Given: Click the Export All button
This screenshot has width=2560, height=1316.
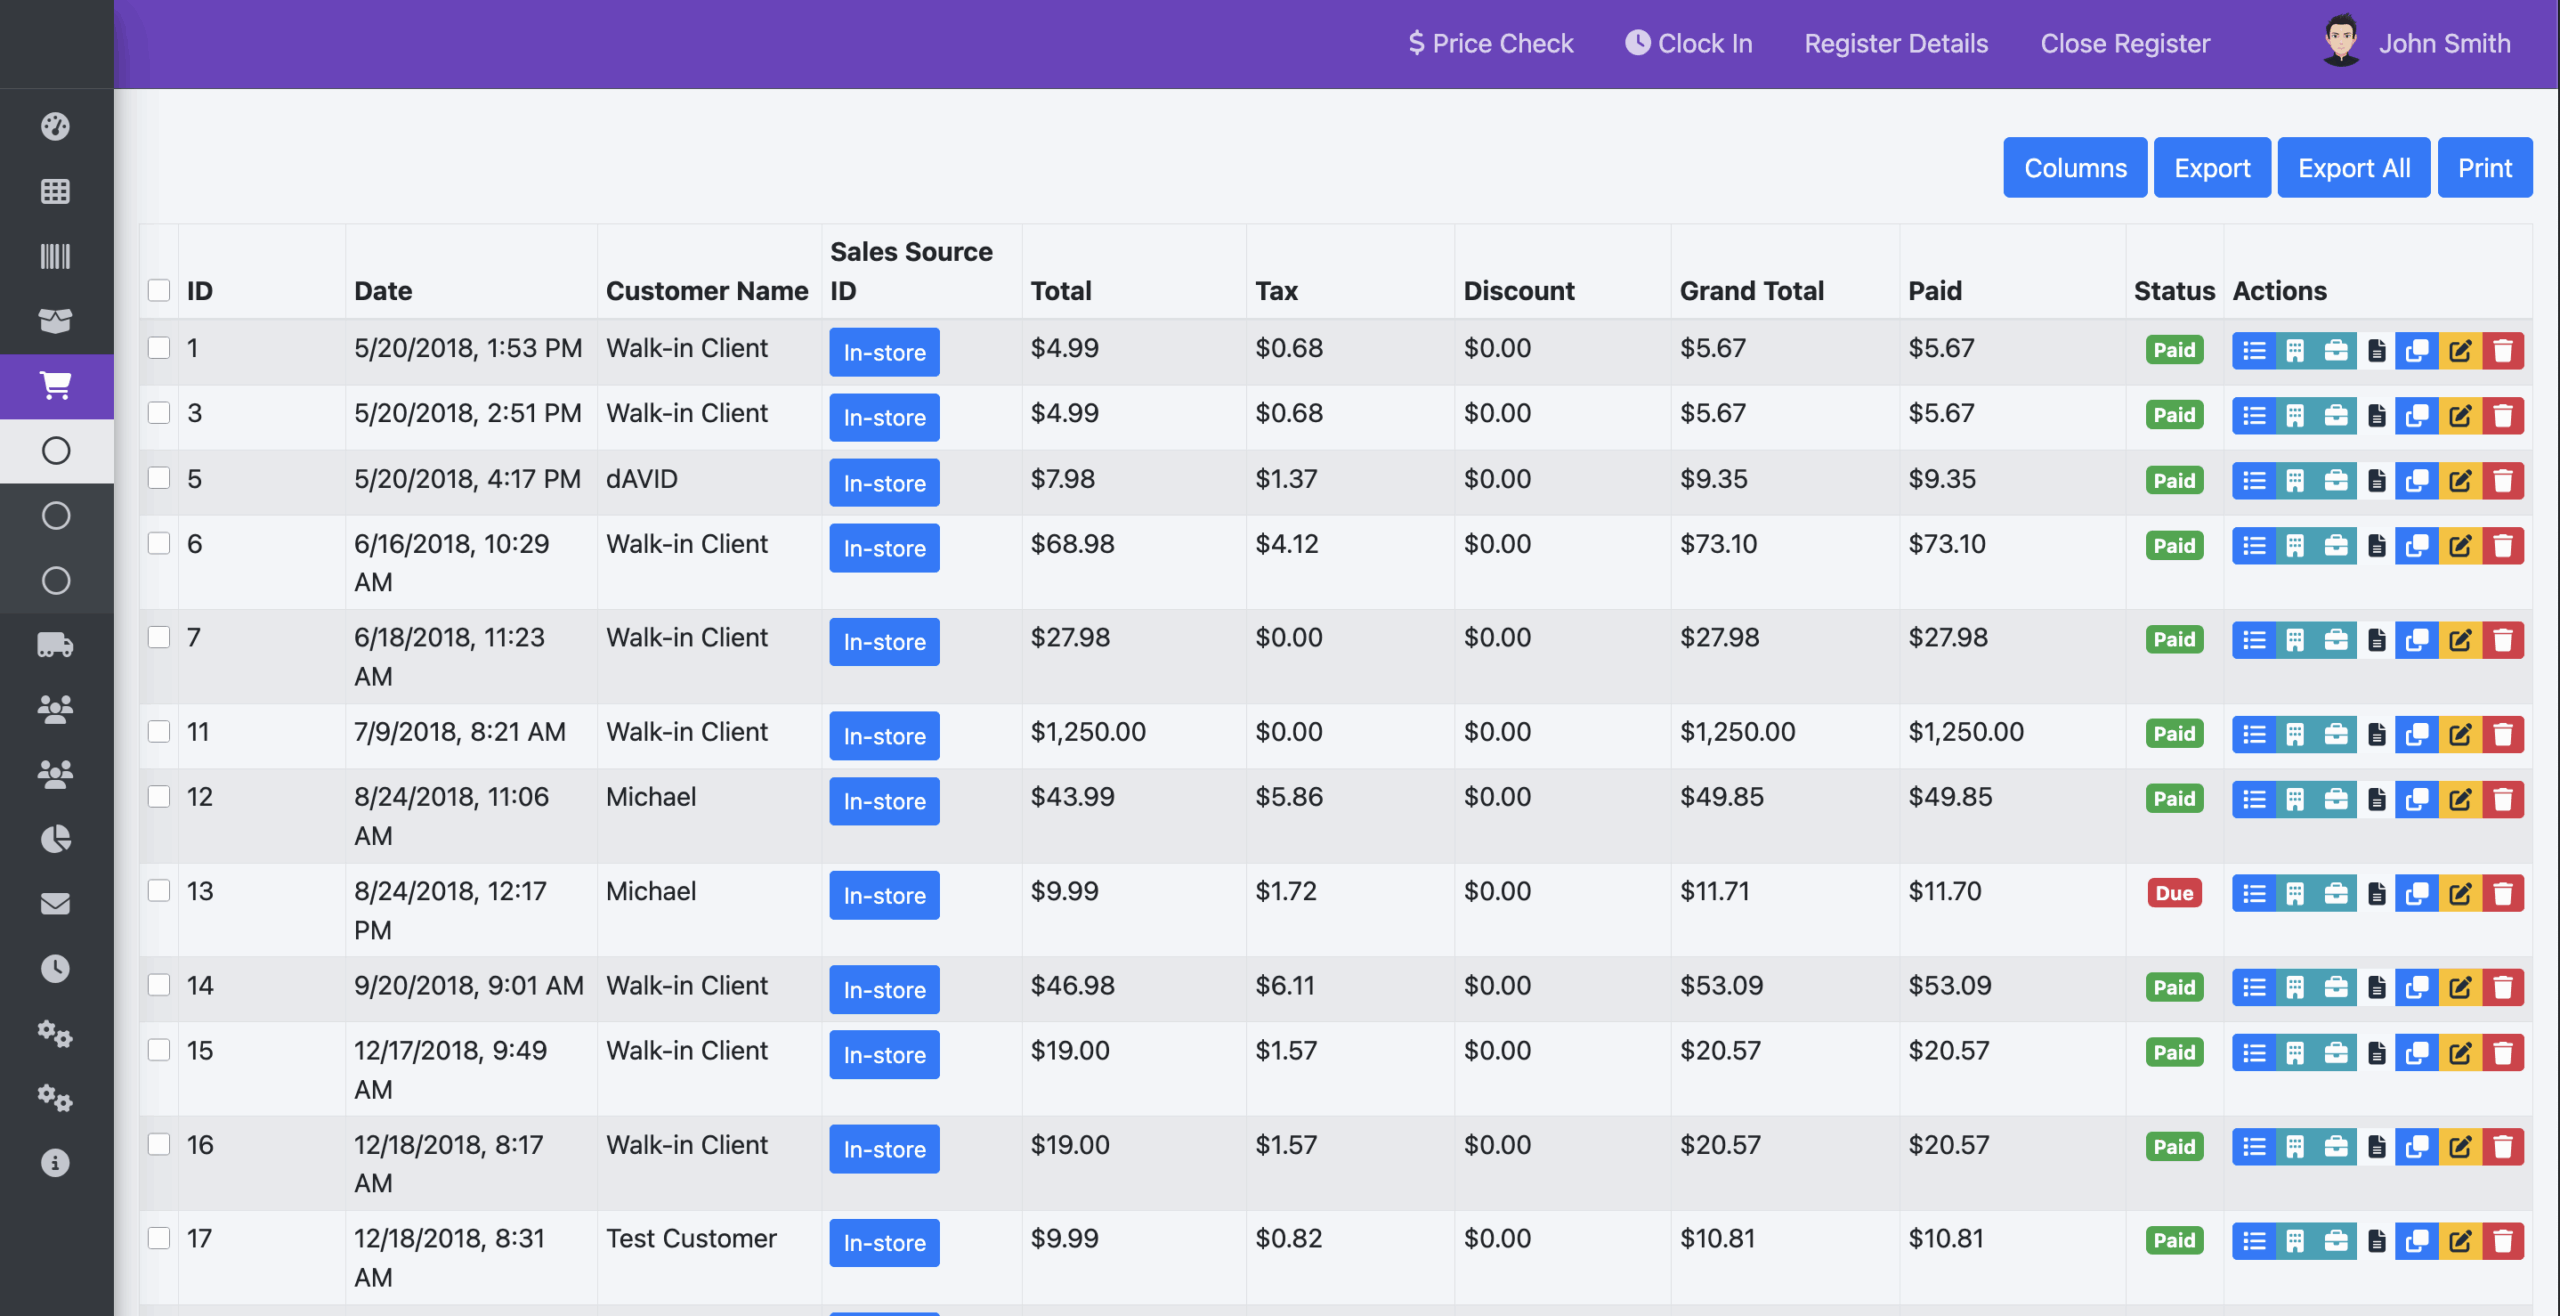Looking at the screenshot, I should pyautogui.click(x=2353, y=168).
